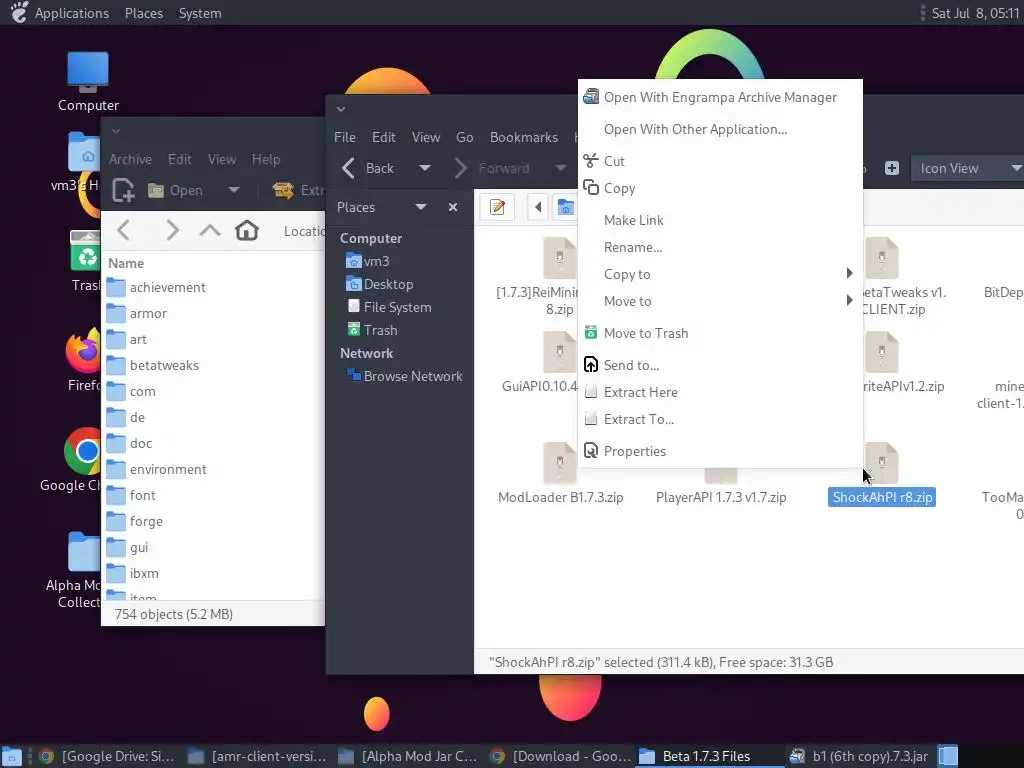Select the PlayerAPI 1.7.3 v1.7.zip file
Image resolution: width=1024 pixels, height=768 pixels.
click(721, 497)
